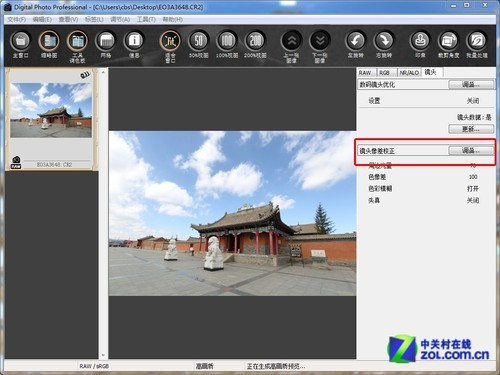The image size is (500, 375).
Task: Click 调谐... button beside 镜头像差校正
Action: tap(471, 151)
